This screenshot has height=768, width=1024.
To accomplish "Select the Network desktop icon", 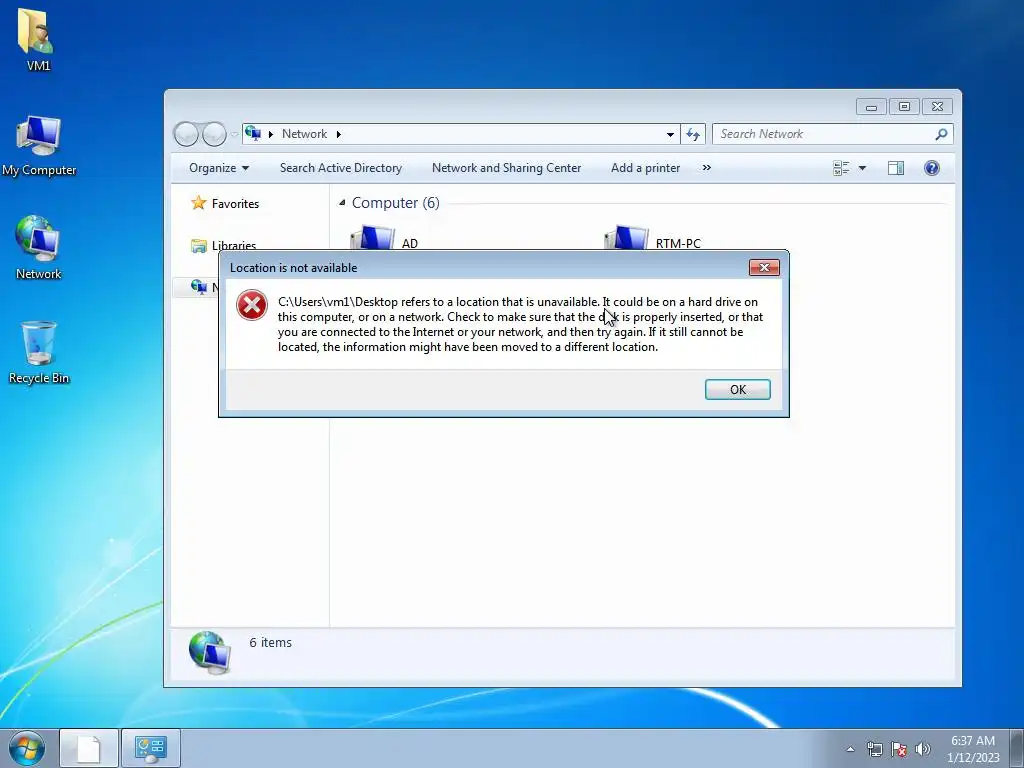I will [39, 248].
